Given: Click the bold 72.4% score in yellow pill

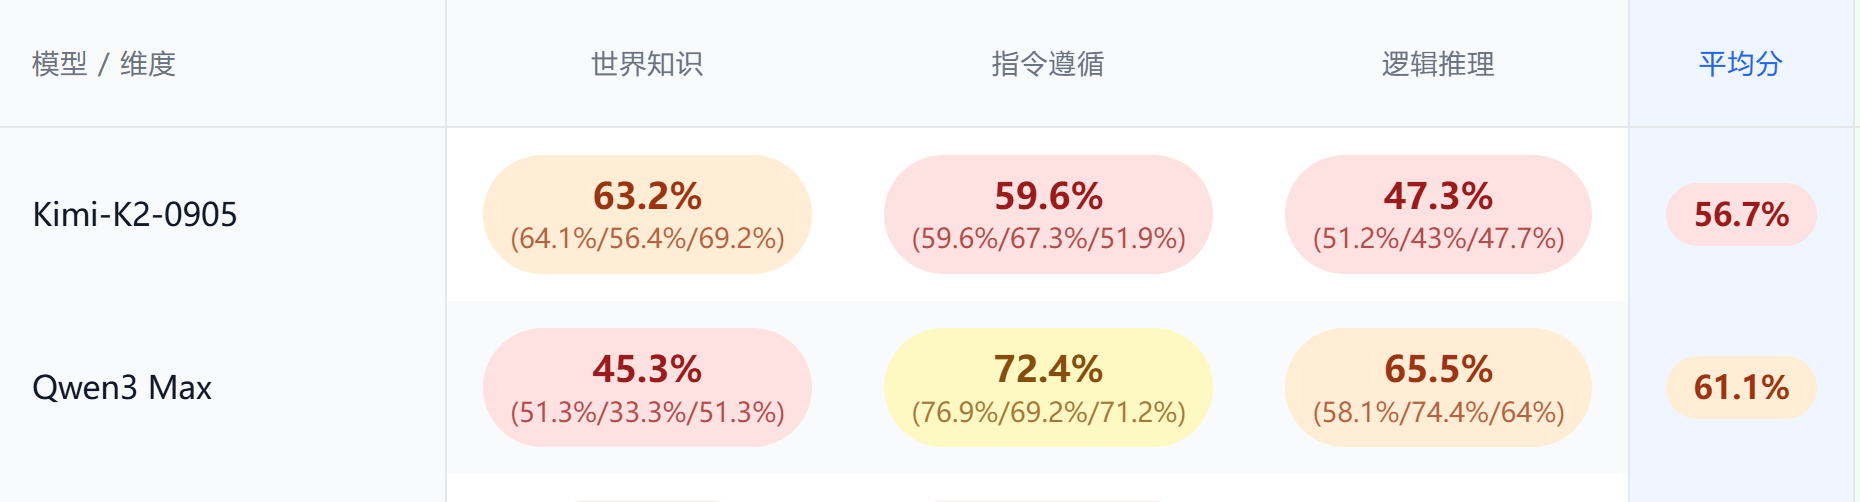Looking at the screenshot, I should (x=1048, y=369).
